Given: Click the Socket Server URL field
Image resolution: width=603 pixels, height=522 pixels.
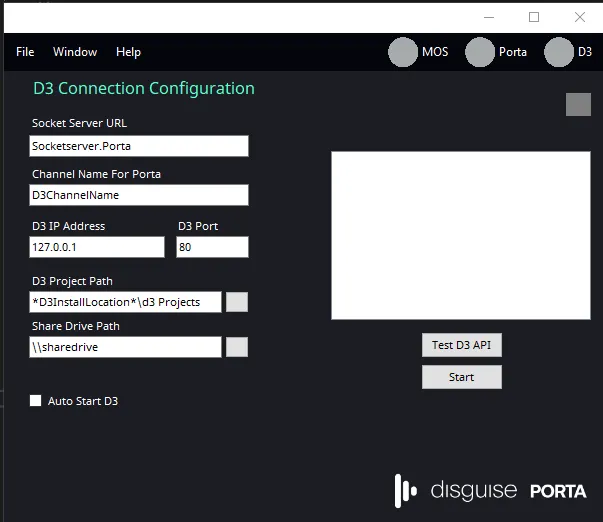Looking at the screenshot, I should click(x=139, y=146).
